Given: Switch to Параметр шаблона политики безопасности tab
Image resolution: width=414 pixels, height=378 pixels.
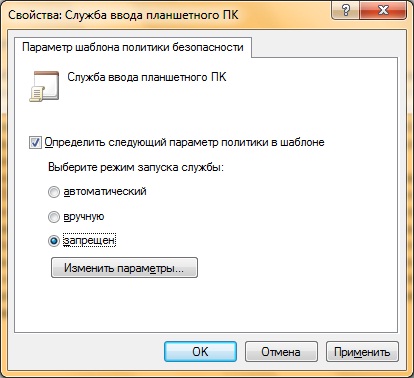Looking at the screenshot, I should tap(133, 47).
